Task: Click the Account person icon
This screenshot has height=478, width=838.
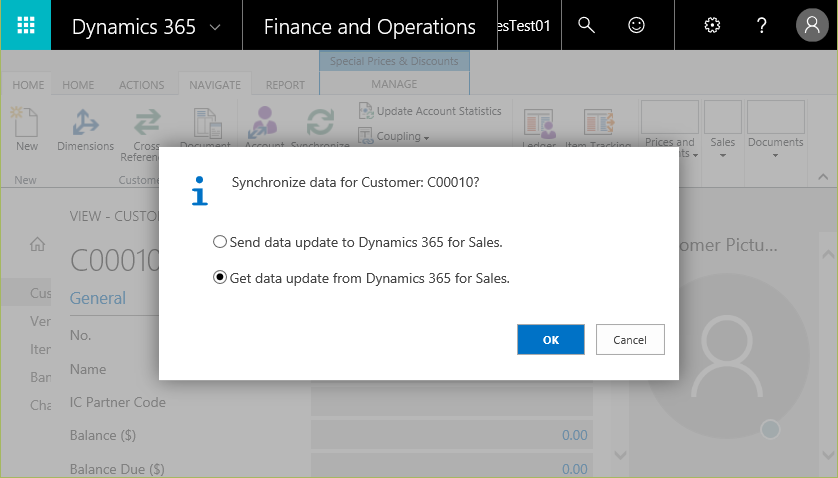Action: click(x=262, y=123)
